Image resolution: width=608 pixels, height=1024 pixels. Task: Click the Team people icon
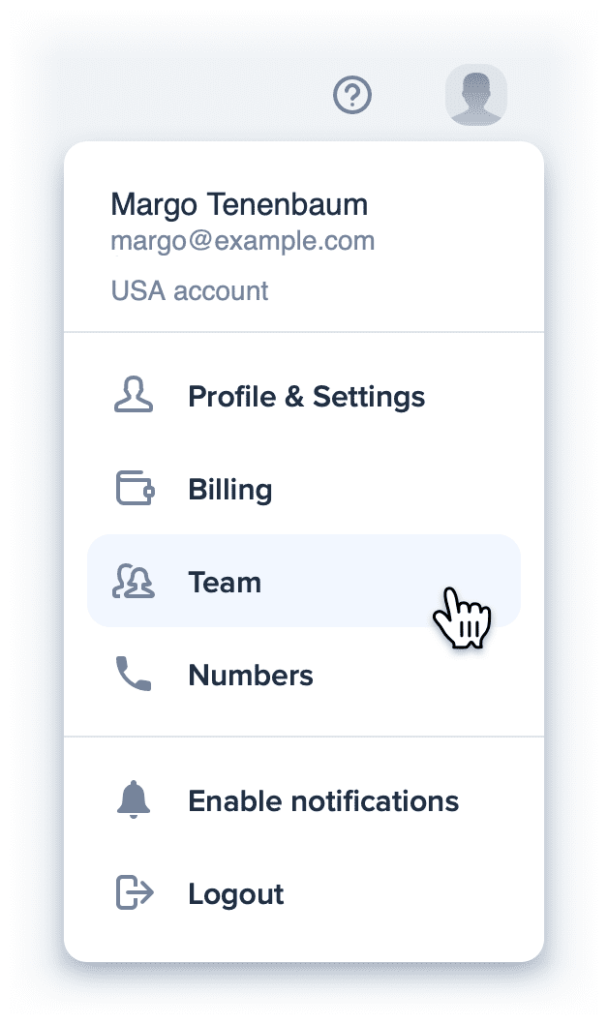[133, 582]
